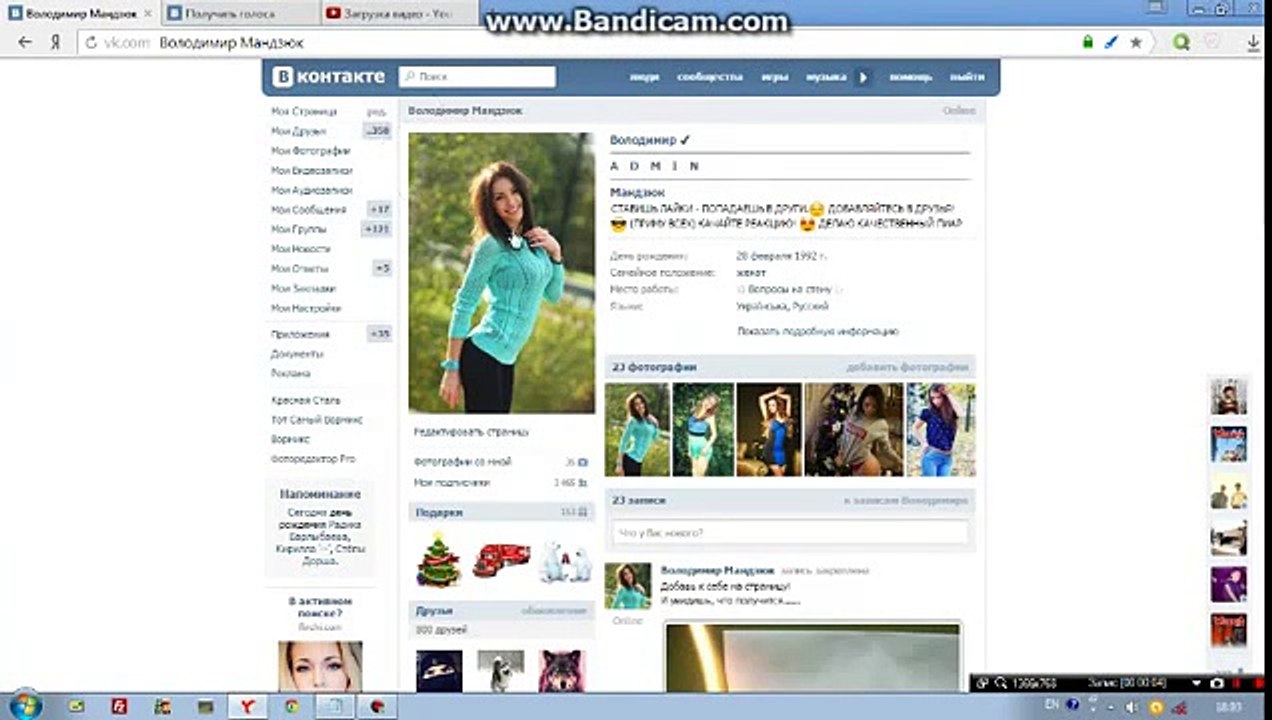Click 'добавить фотографии' link

click(x=907, y=367)
